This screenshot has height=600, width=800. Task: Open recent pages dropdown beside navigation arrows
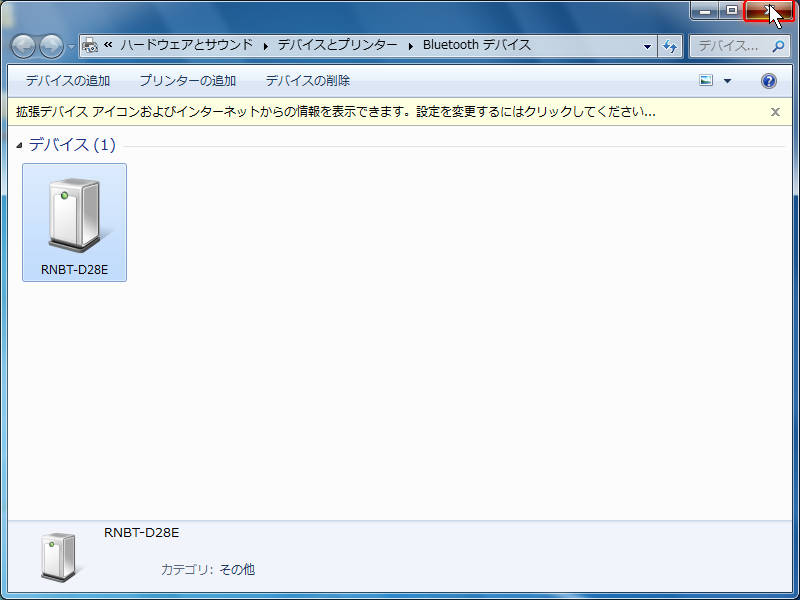(71, 47)
